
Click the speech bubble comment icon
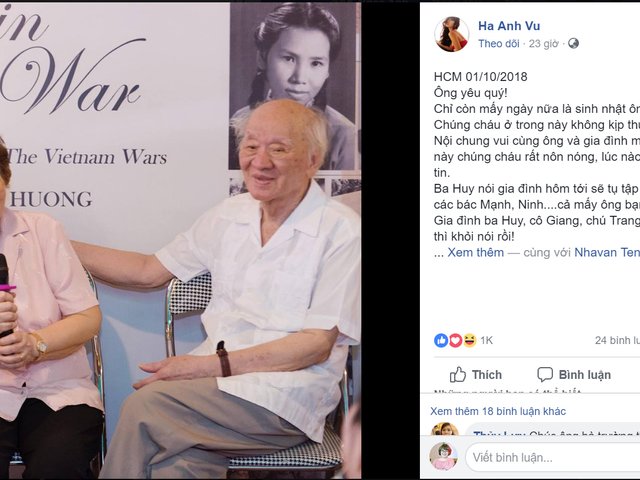pyautogui.click(x=545, y=374)
